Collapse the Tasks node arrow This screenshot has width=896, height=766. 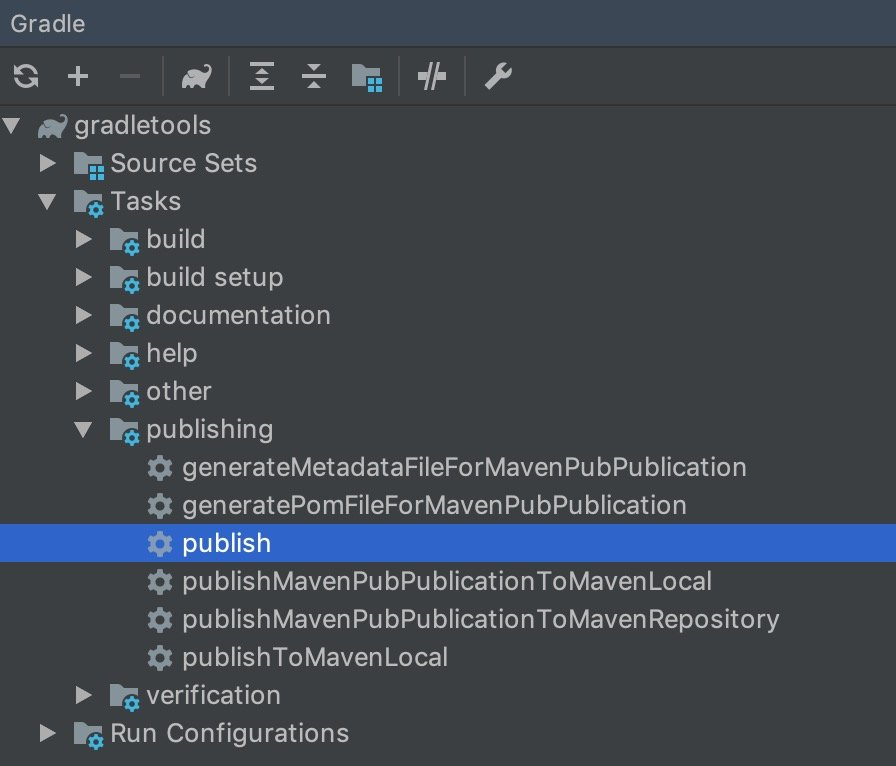[x=47, y=201]
